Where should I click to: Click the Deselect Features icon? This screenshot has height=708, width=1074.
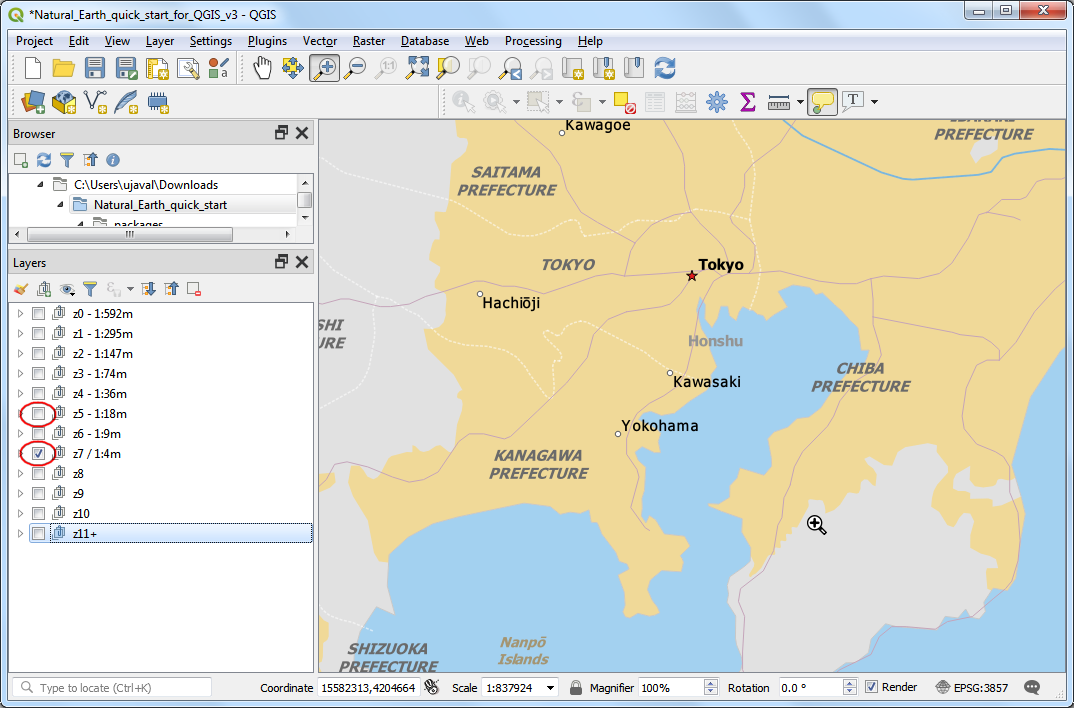[x=624, y=101]
